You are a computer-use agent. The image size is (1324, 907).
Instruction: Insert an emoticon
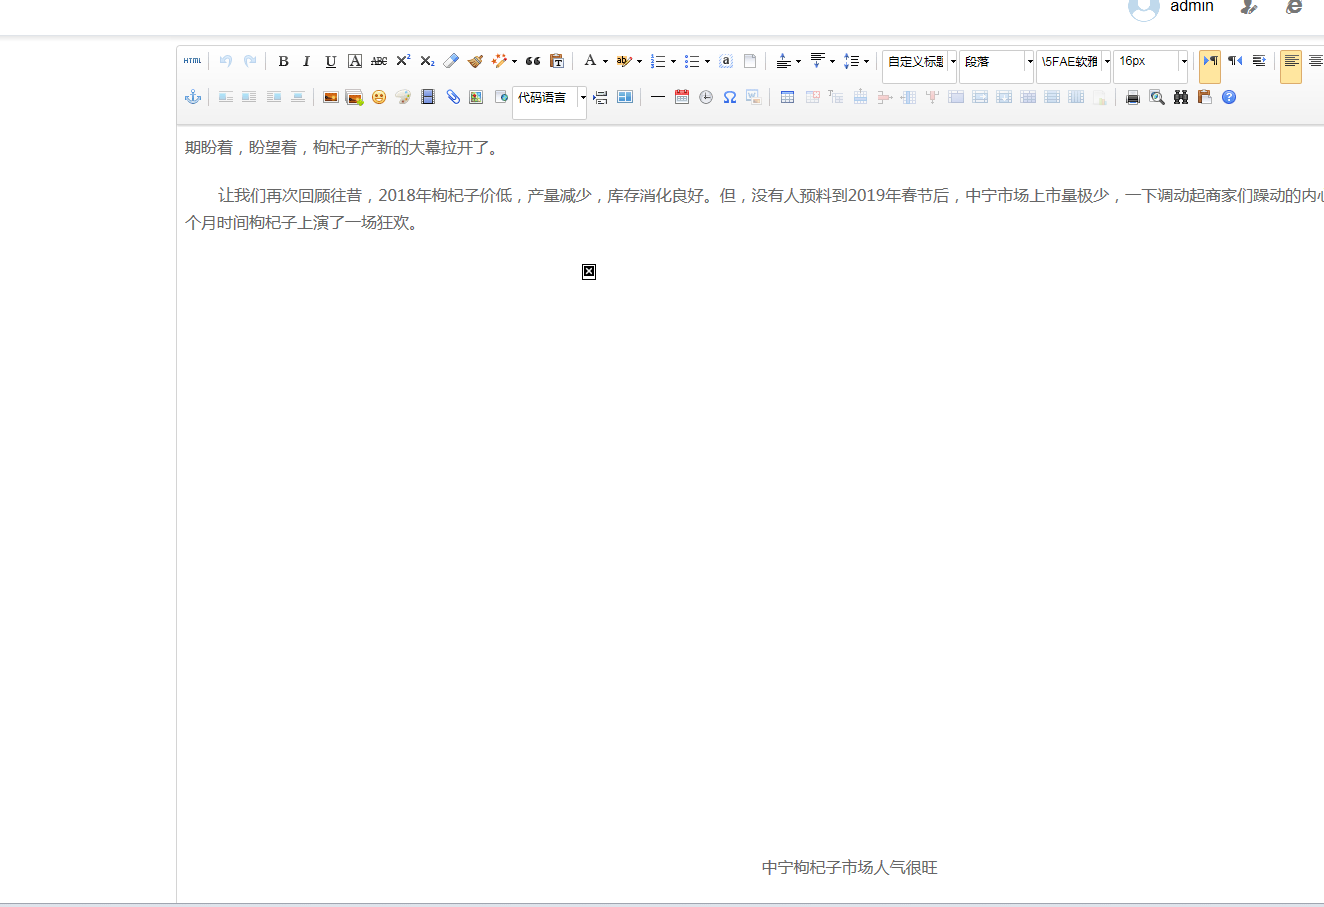[x=379, y=97]
